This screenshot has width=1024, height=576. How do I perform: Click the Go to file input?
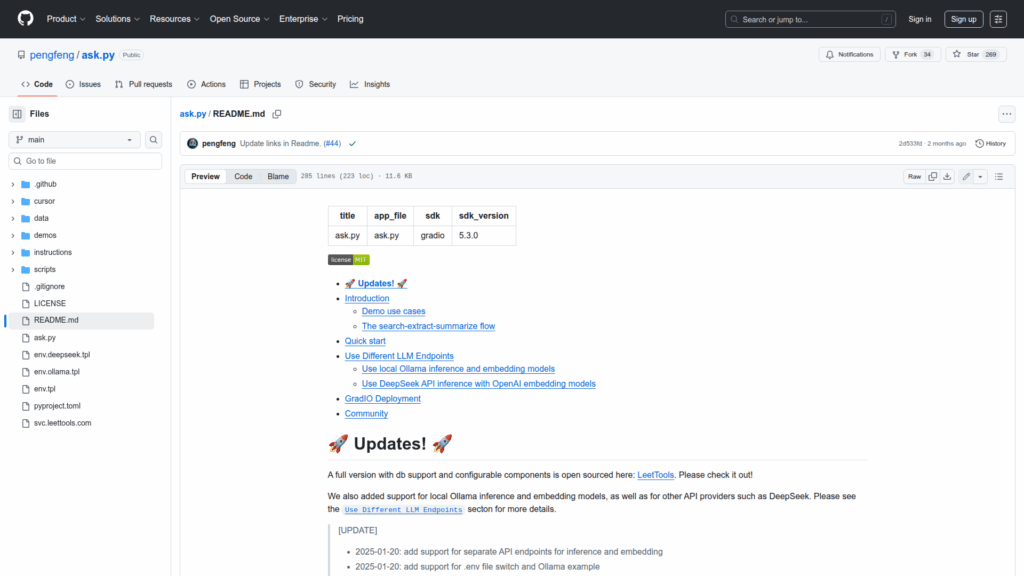[x=85, y=161]
